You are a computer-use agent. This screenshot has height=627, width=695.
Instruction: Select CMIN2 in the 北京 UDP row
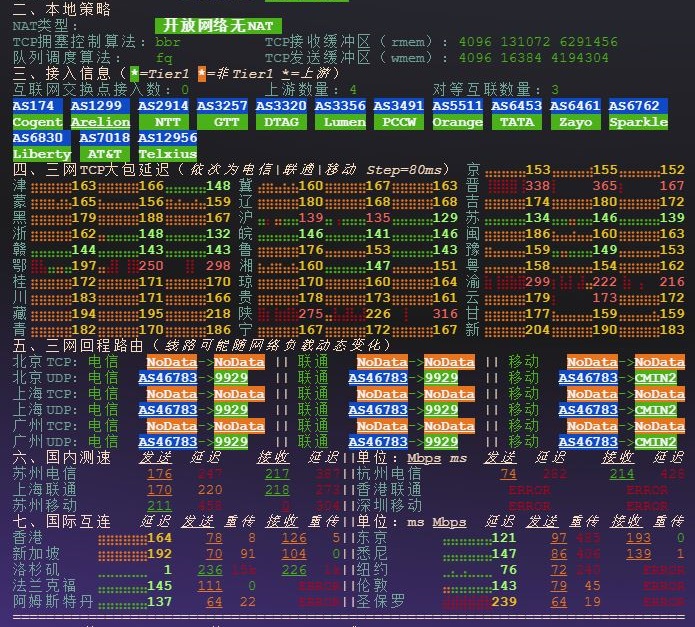[656, 378]
